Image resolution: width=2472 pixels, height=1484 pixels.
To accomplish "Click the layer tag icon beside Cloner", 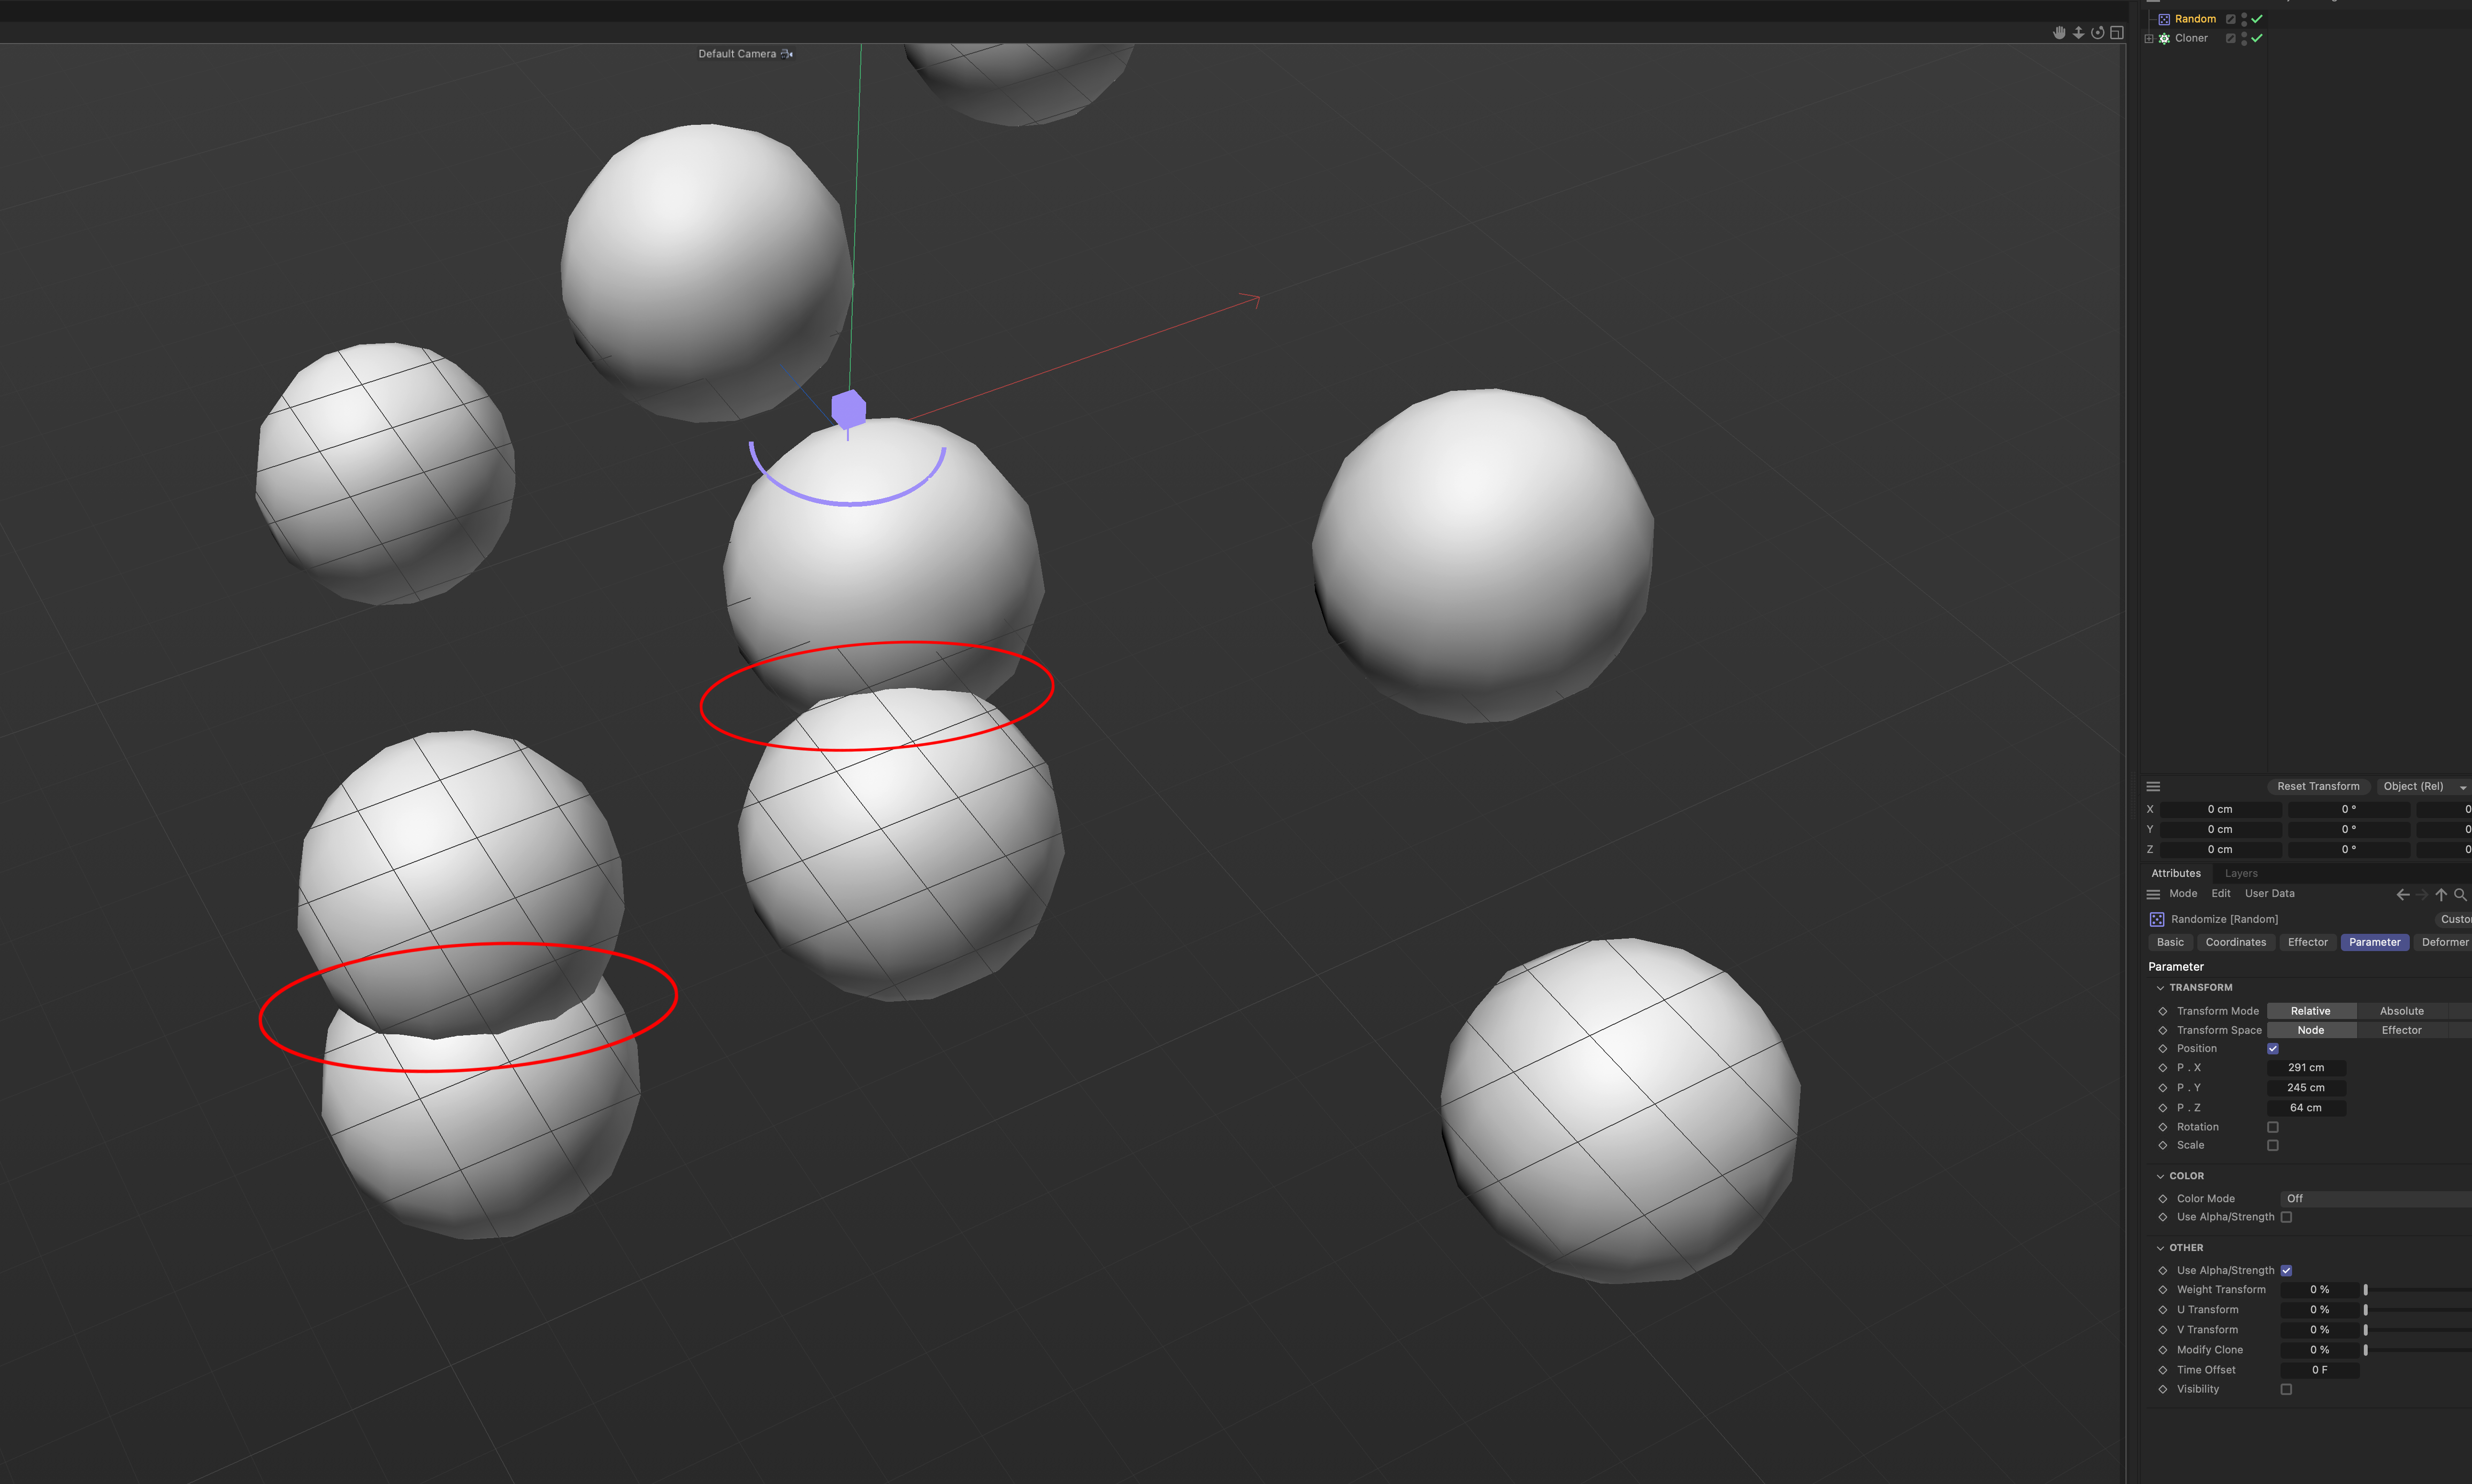I will [2230, 38].
